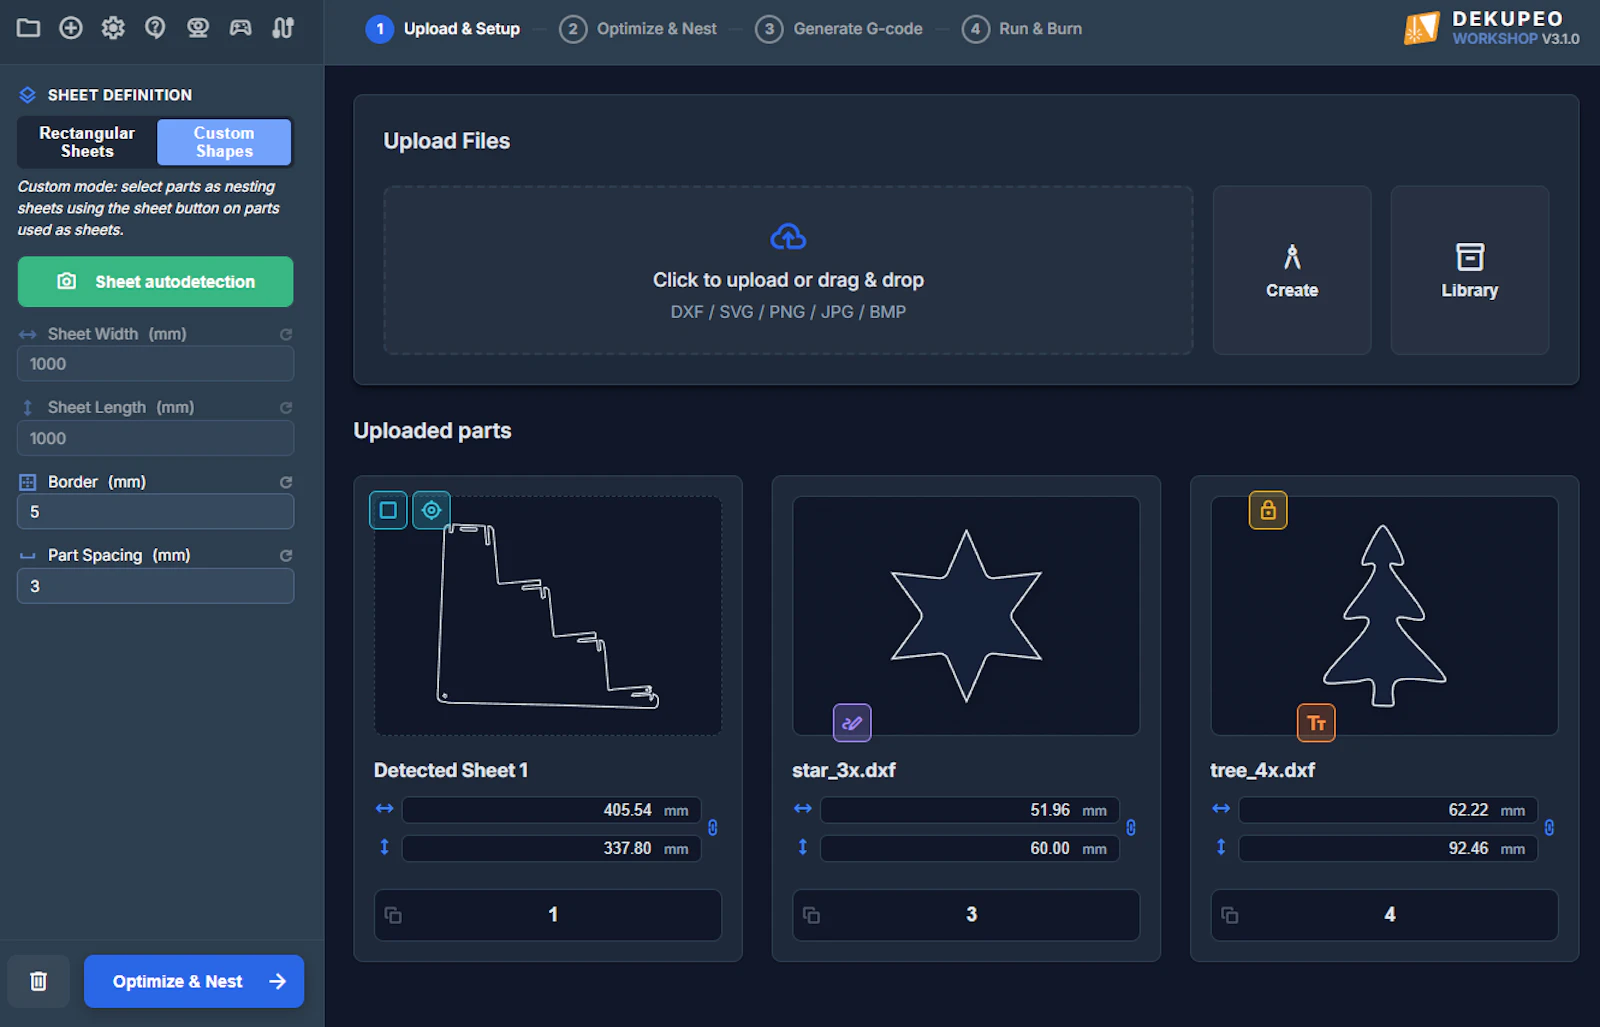
Task: Click the SHEET DEFINITION heading
Action: click(120, 95)
